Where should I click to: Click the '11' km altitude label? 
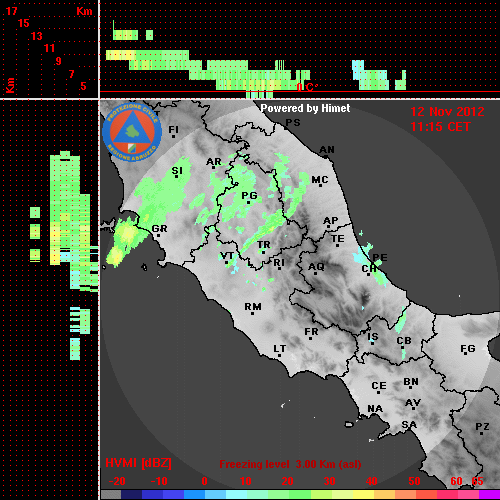click(49, 48)
